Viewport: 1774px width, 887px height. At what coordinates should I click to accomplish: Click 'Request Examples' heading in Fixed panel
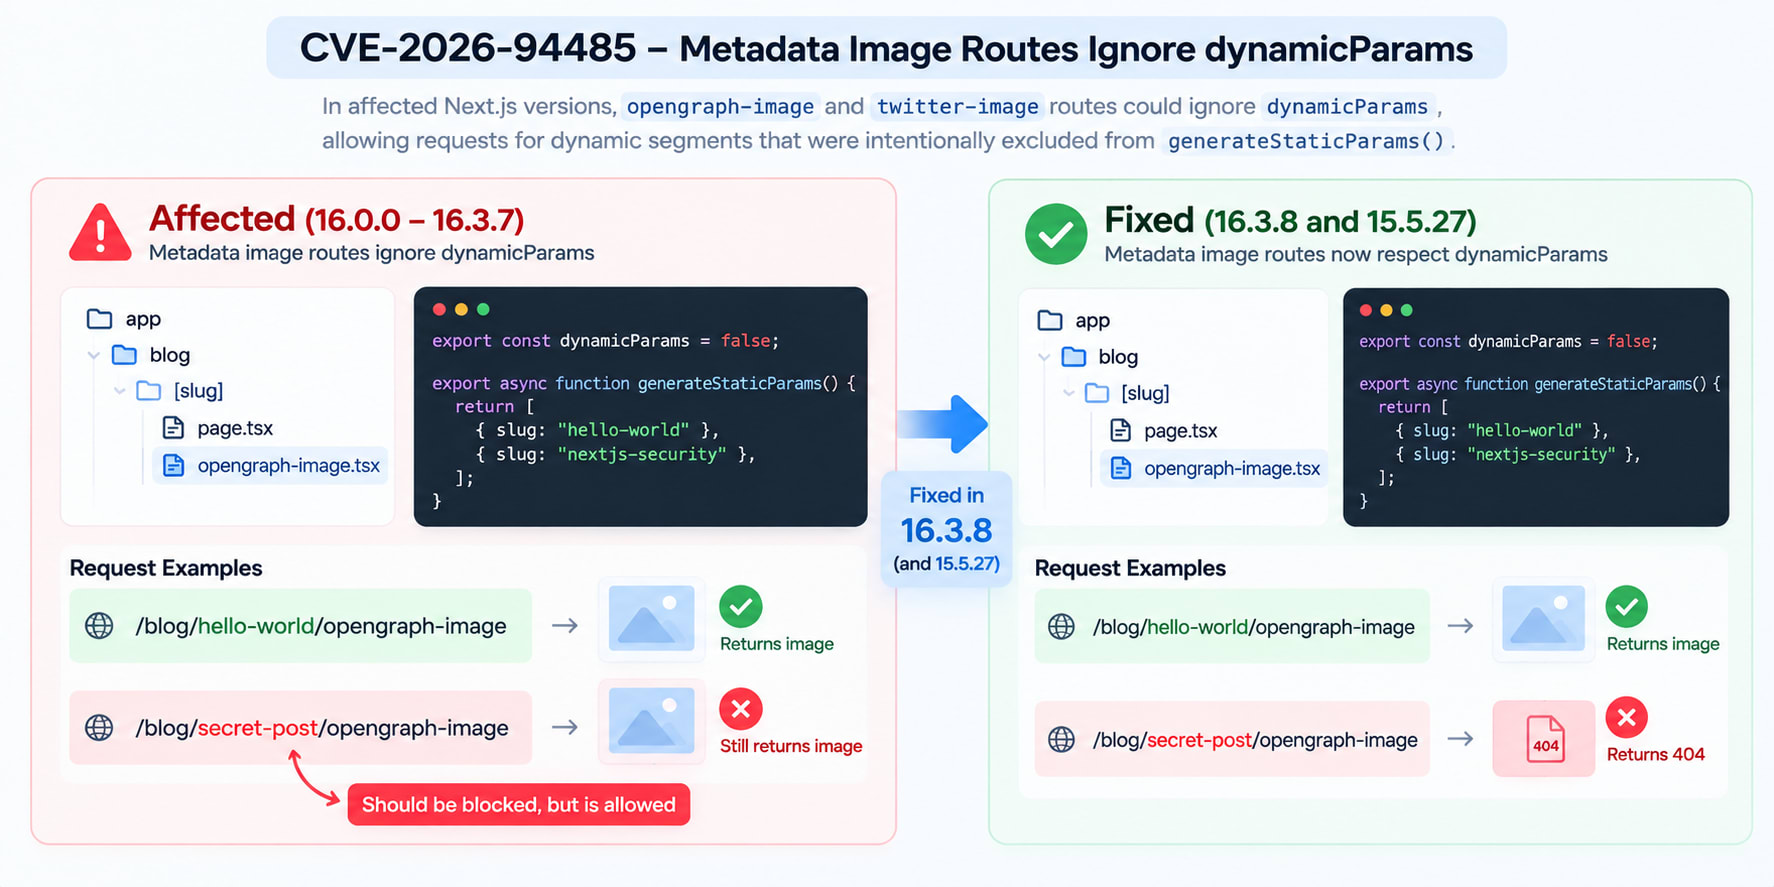click(1130, 568)
